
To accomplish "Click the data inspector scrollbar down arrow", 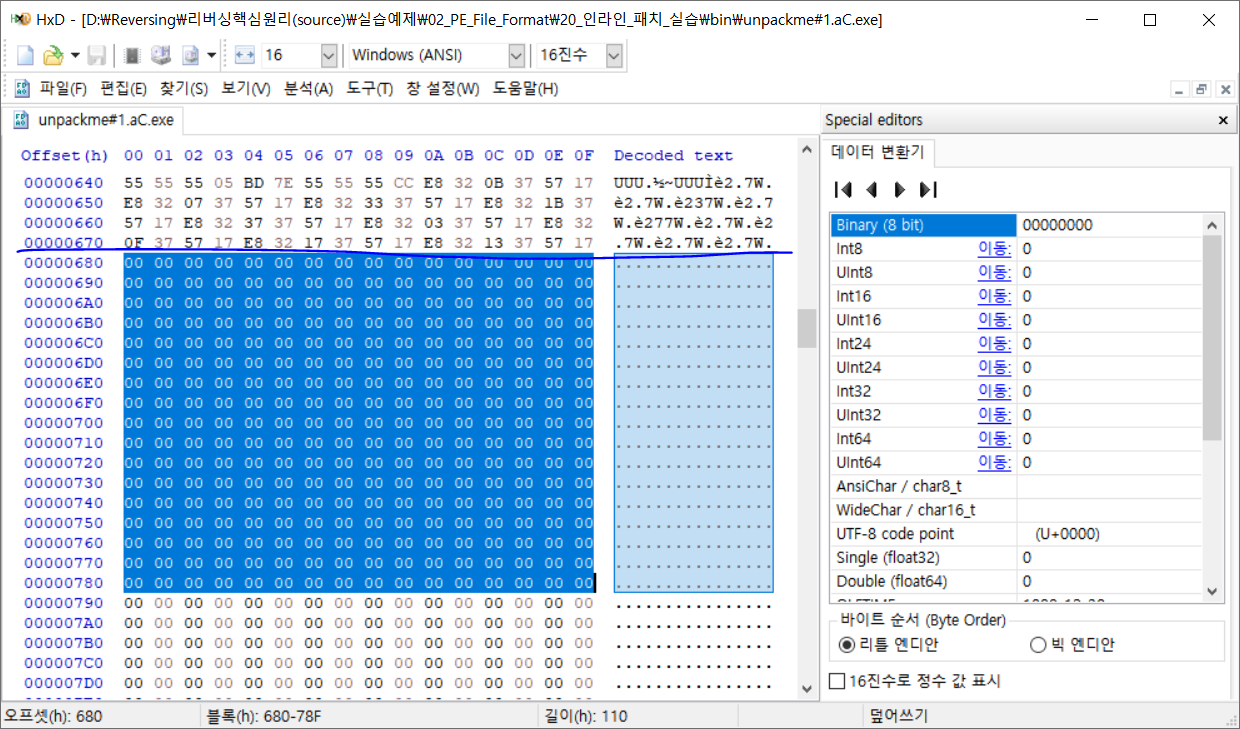I will pyautogui.click(x=1212, y=591).
